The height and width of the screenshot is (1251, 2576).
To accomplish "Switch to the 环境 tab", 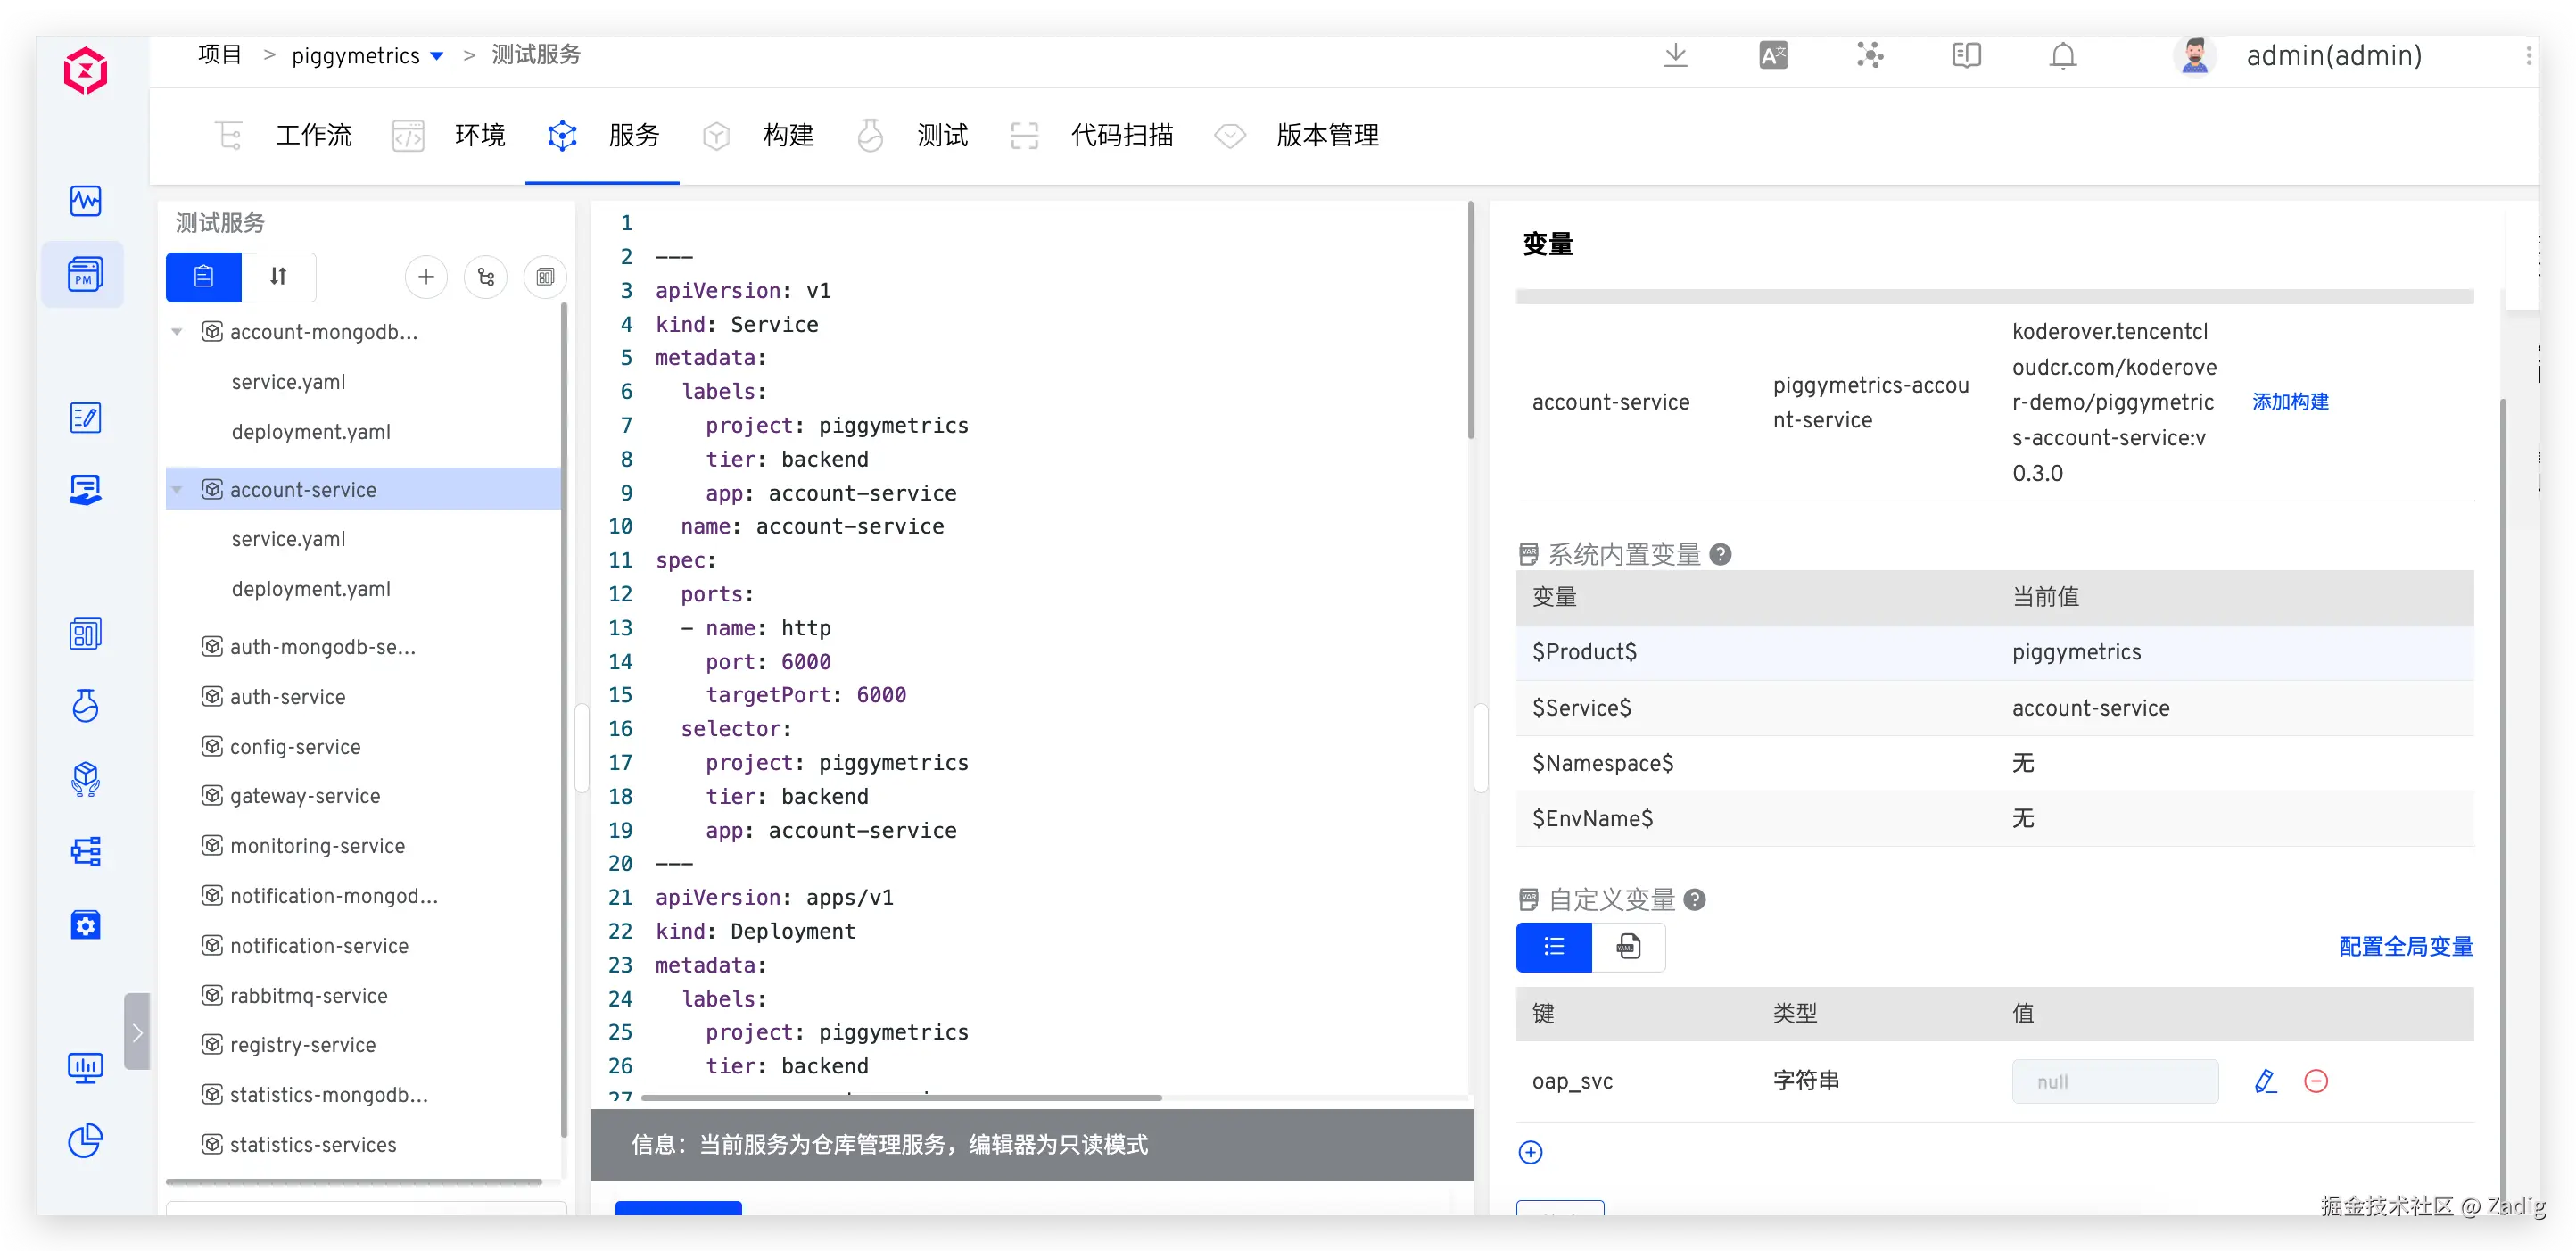I will [479, 136].
